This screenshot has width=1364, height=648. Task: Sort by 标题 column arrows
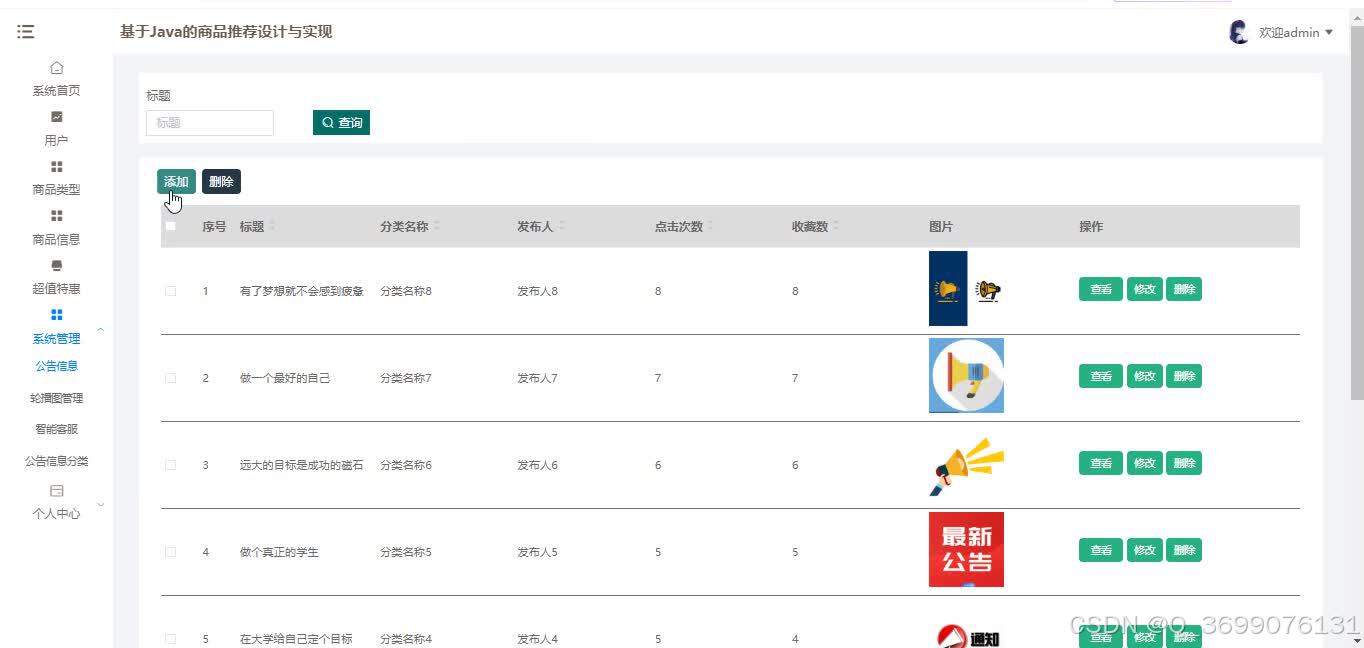(271, 226)
